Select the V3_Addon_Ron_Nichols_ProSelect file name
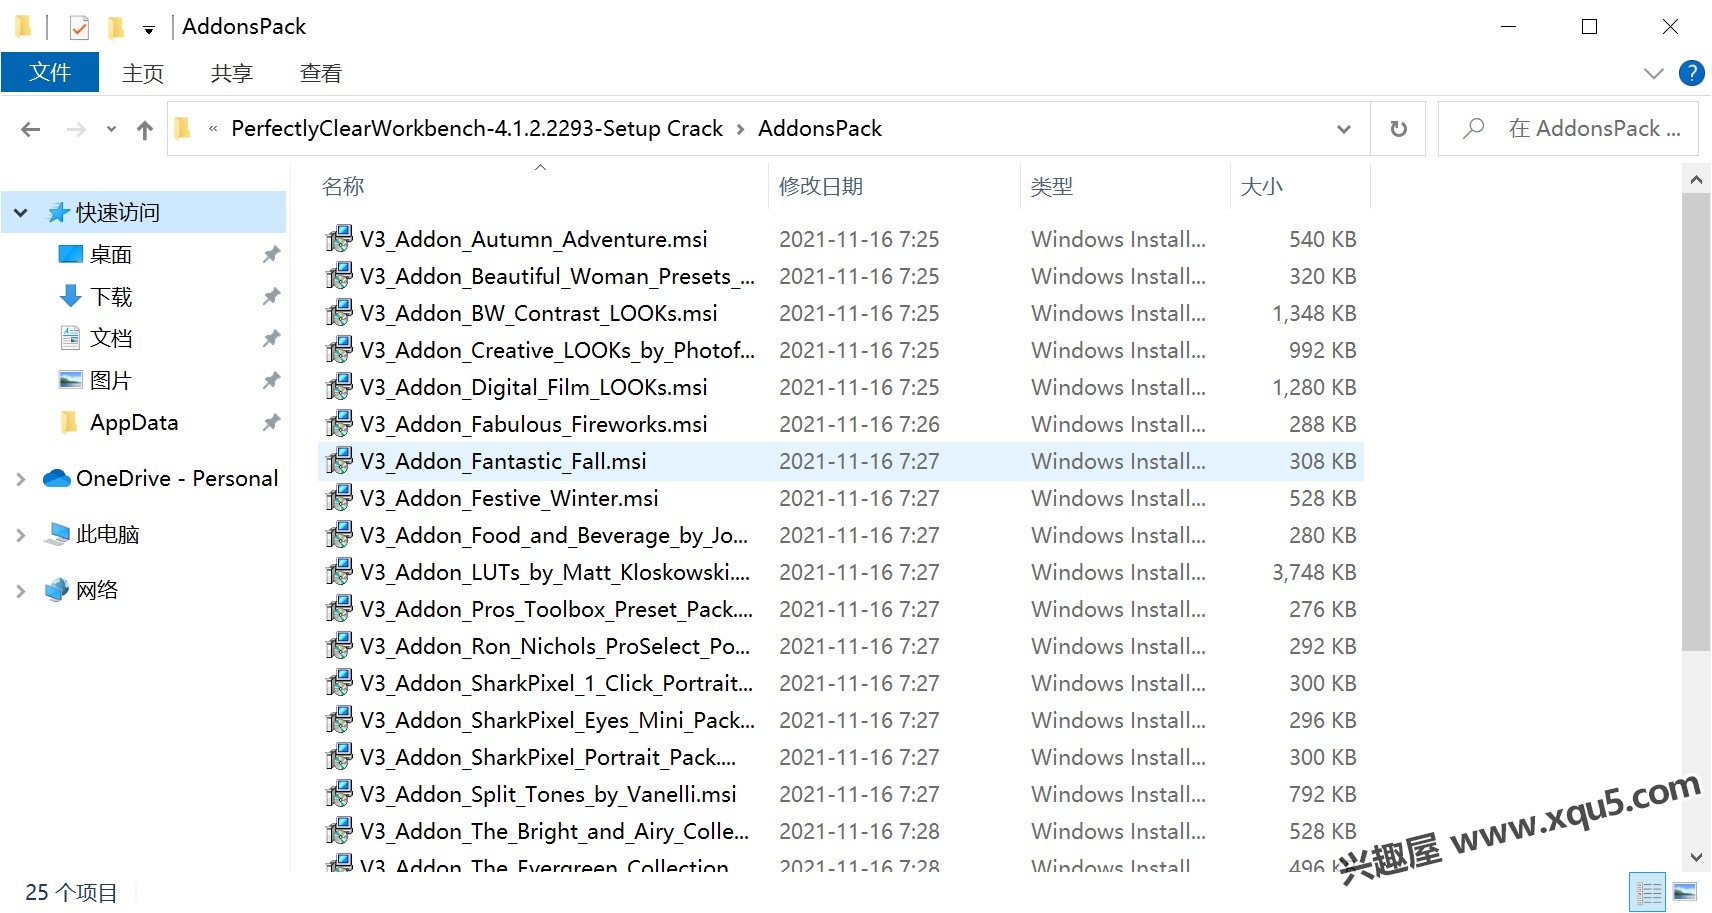 (555, 646)
